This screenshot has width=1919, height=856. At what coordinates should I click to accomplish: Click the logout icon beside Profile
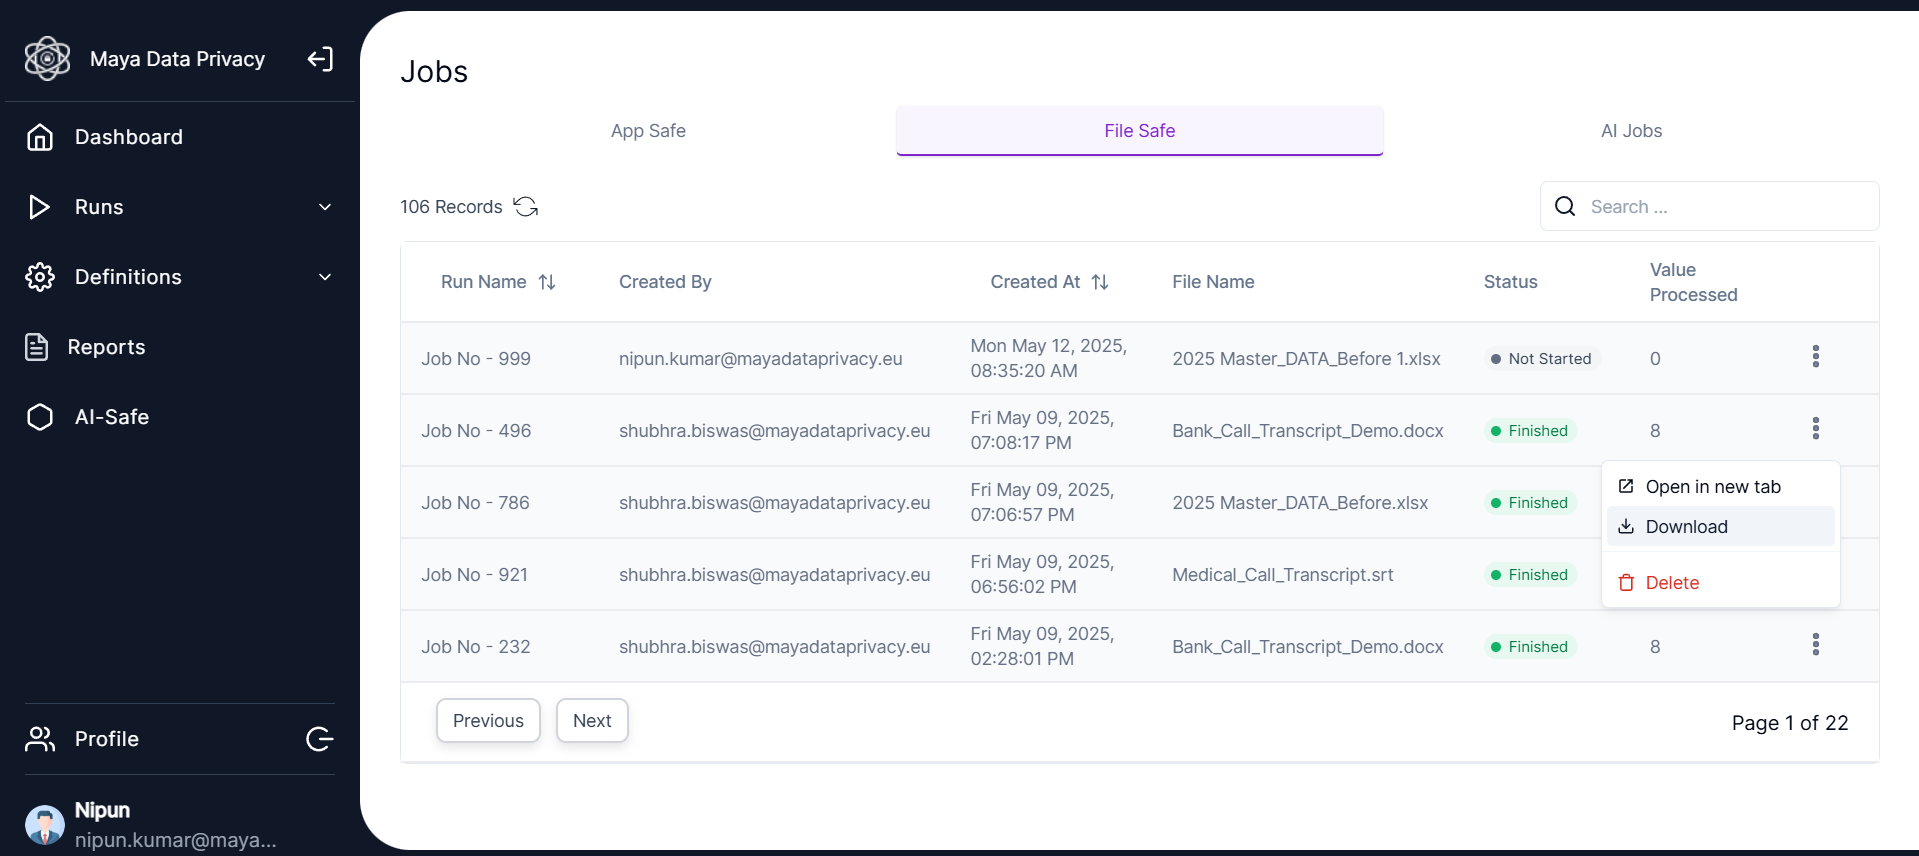click(x=320, y=739)
